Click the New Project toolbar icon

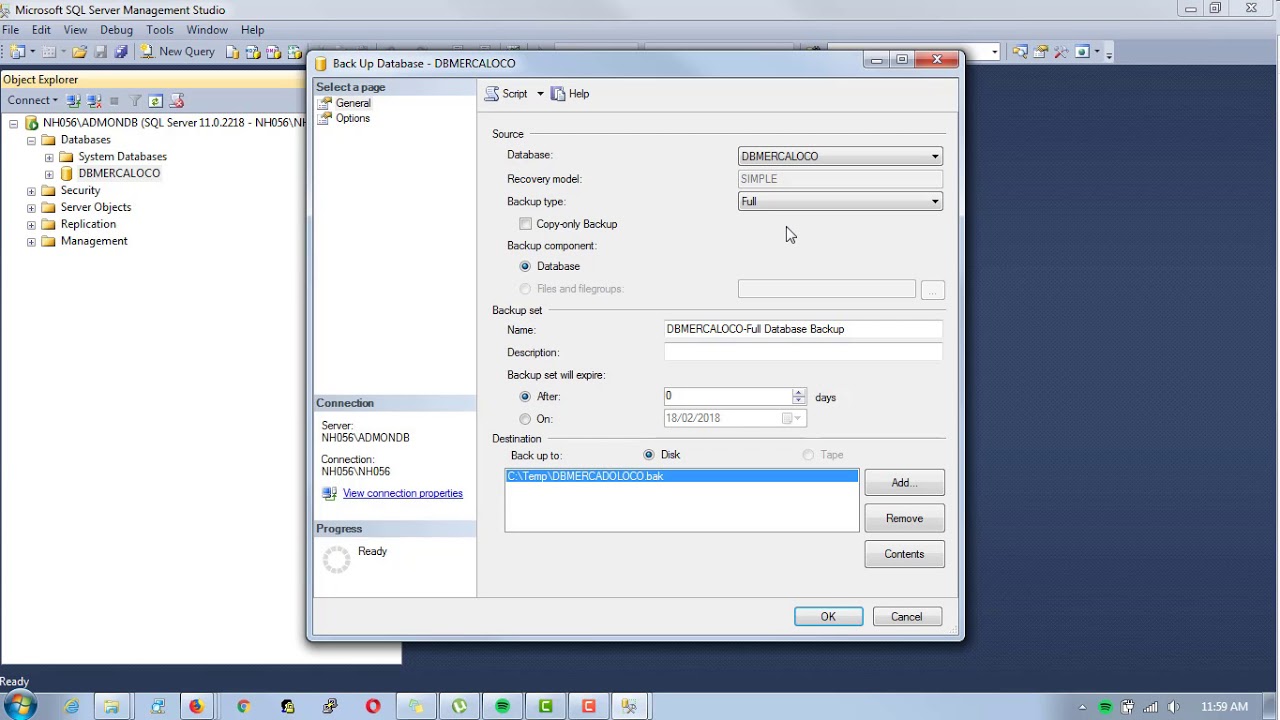17,51
